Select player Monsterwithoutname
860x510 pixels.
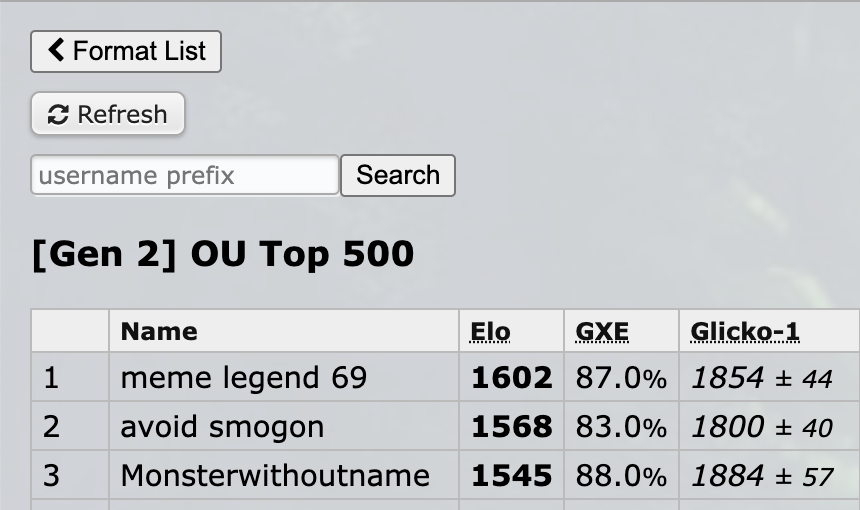point(275,476)
